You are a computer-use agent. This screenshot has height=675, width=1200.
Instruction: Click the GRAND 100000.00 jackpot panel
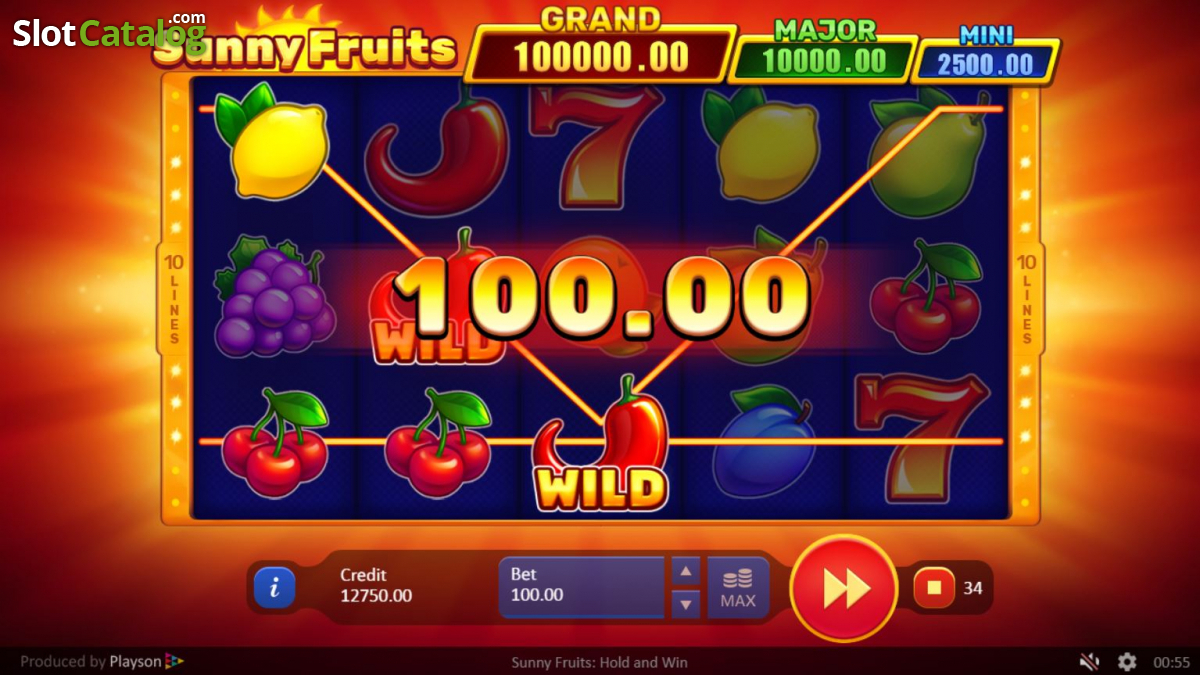[600, 47]
